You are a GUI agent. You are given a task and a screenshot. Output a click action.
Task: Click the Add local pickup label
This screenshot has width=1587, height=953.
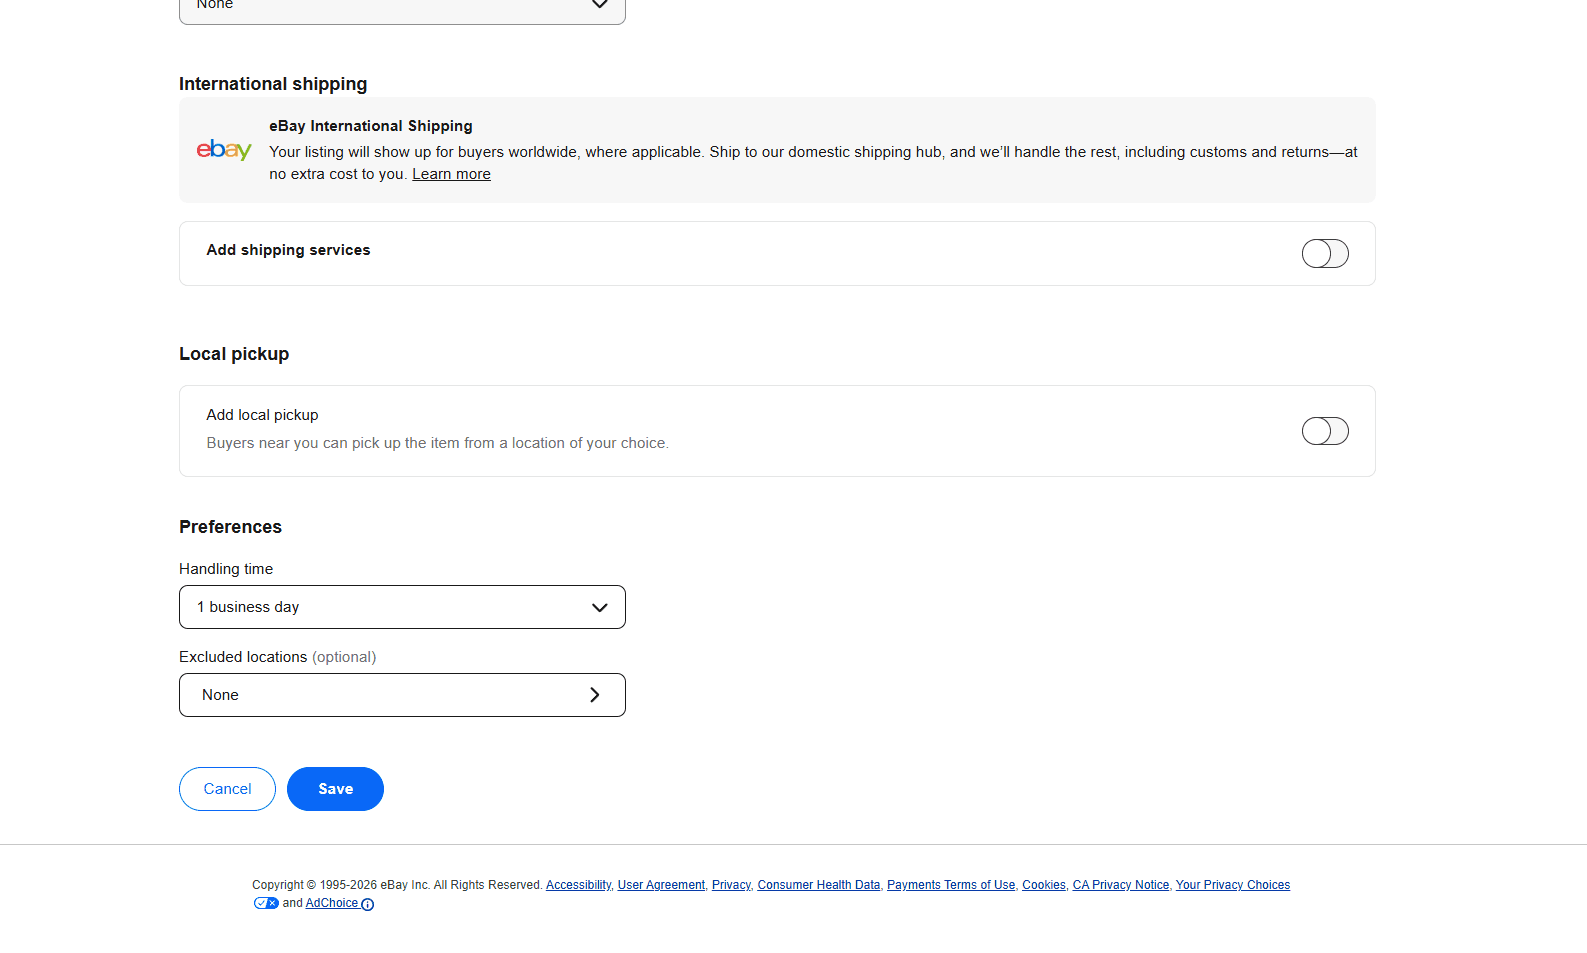(262, 415)
